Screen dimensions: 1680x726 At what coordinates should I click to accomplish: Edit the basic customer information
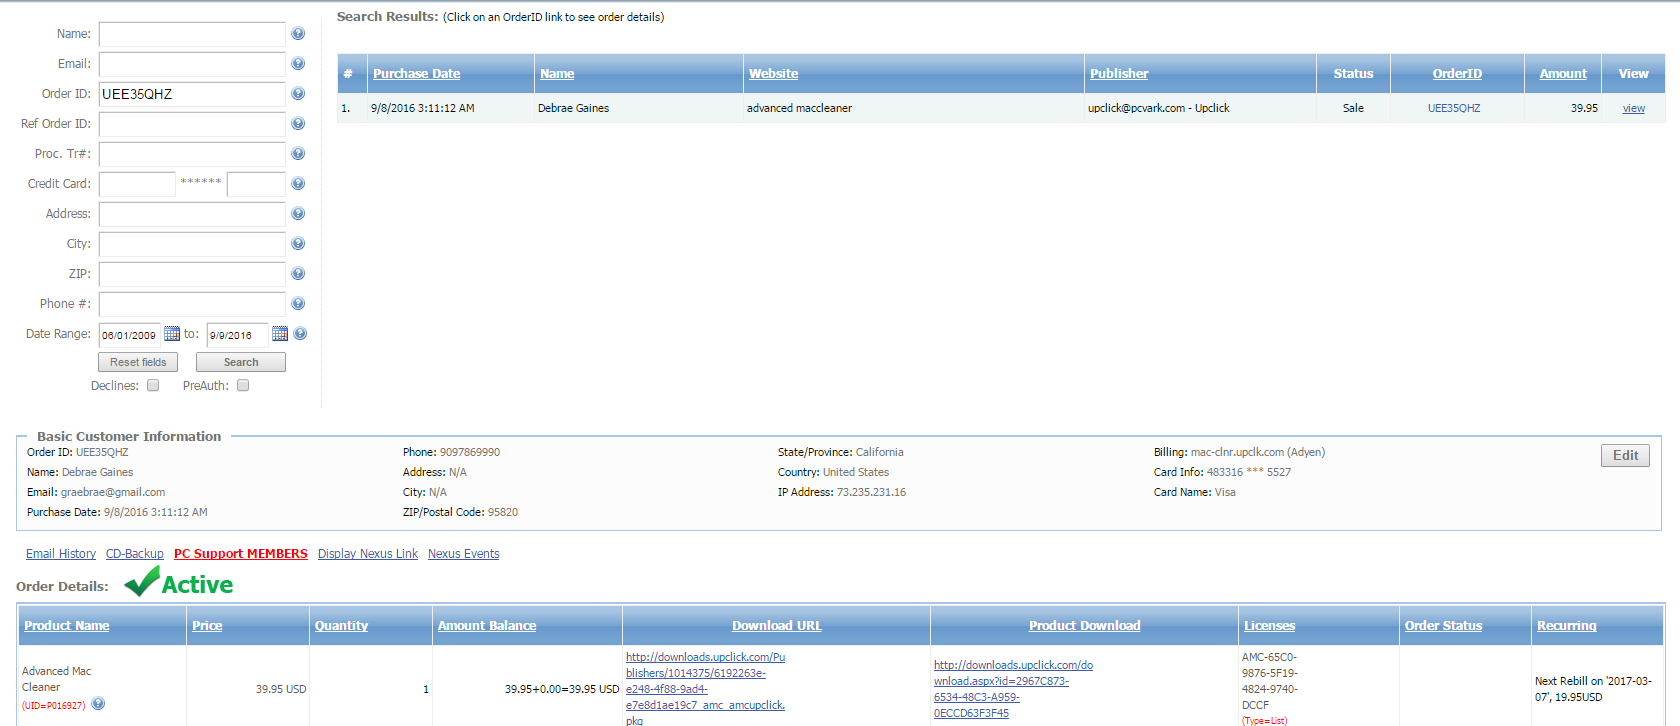click(1625, 456)
